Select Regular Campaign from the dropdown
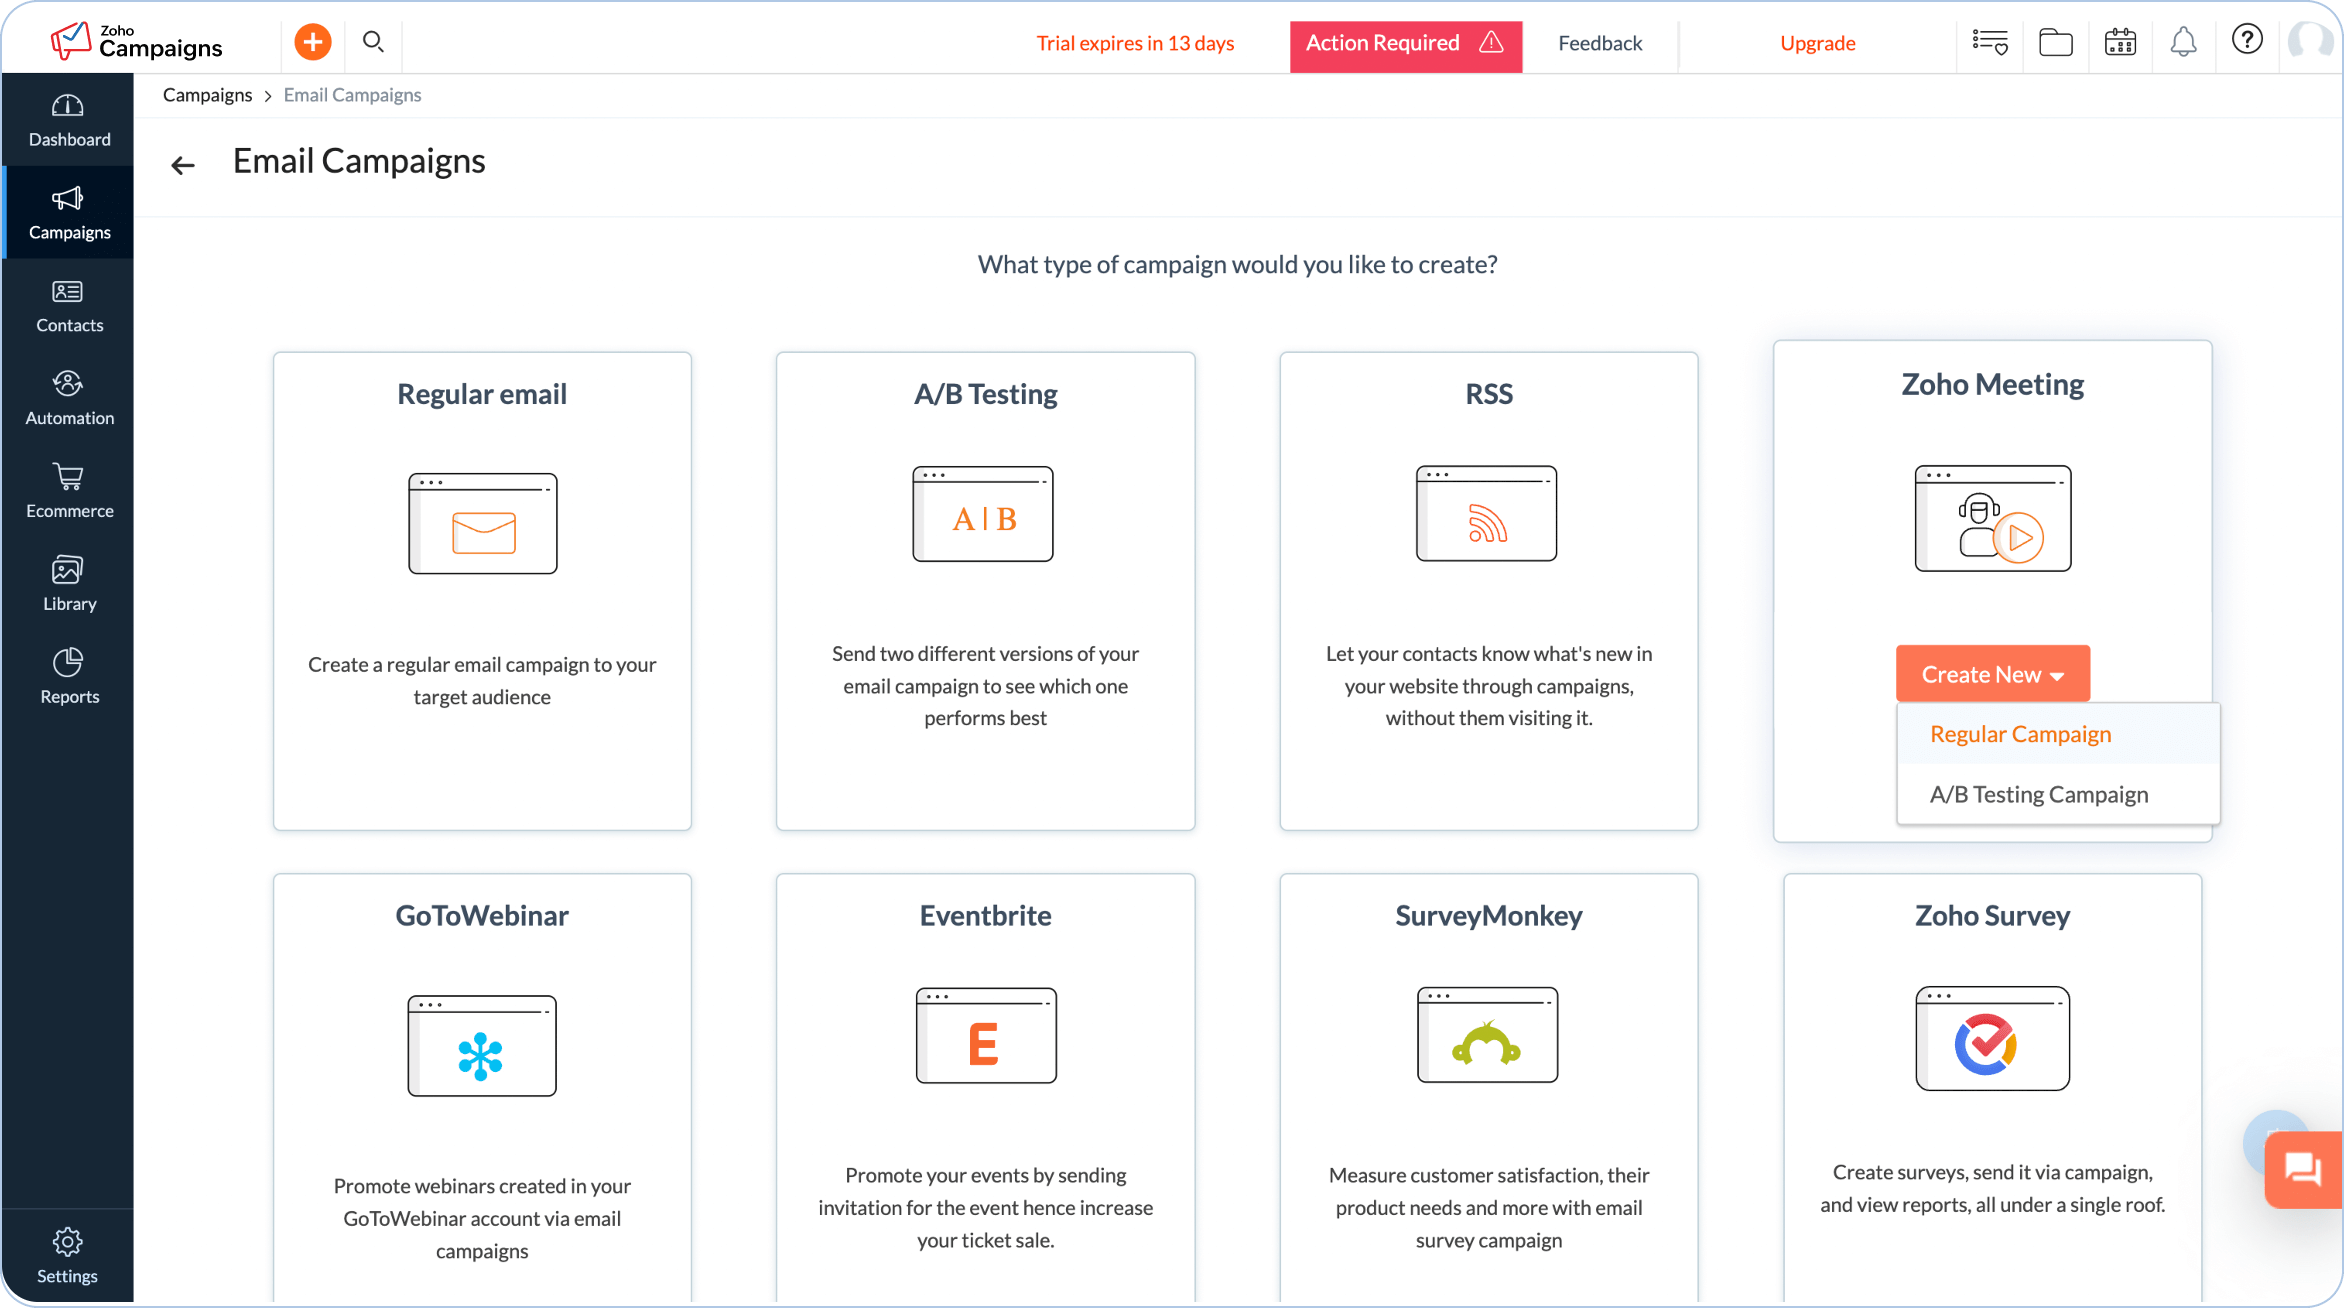Viewport: 2344px width, 1308px height. (x=2019, y=733)
